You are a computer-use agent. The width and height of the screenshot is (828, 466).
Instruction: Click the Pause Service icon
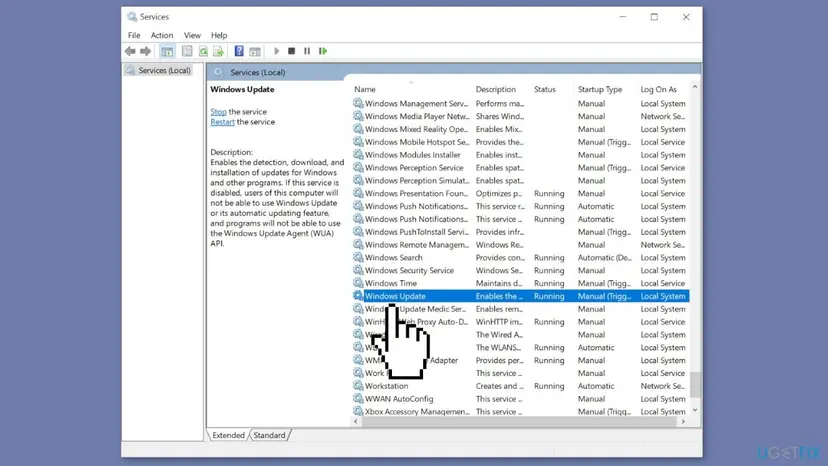(307, 51)
